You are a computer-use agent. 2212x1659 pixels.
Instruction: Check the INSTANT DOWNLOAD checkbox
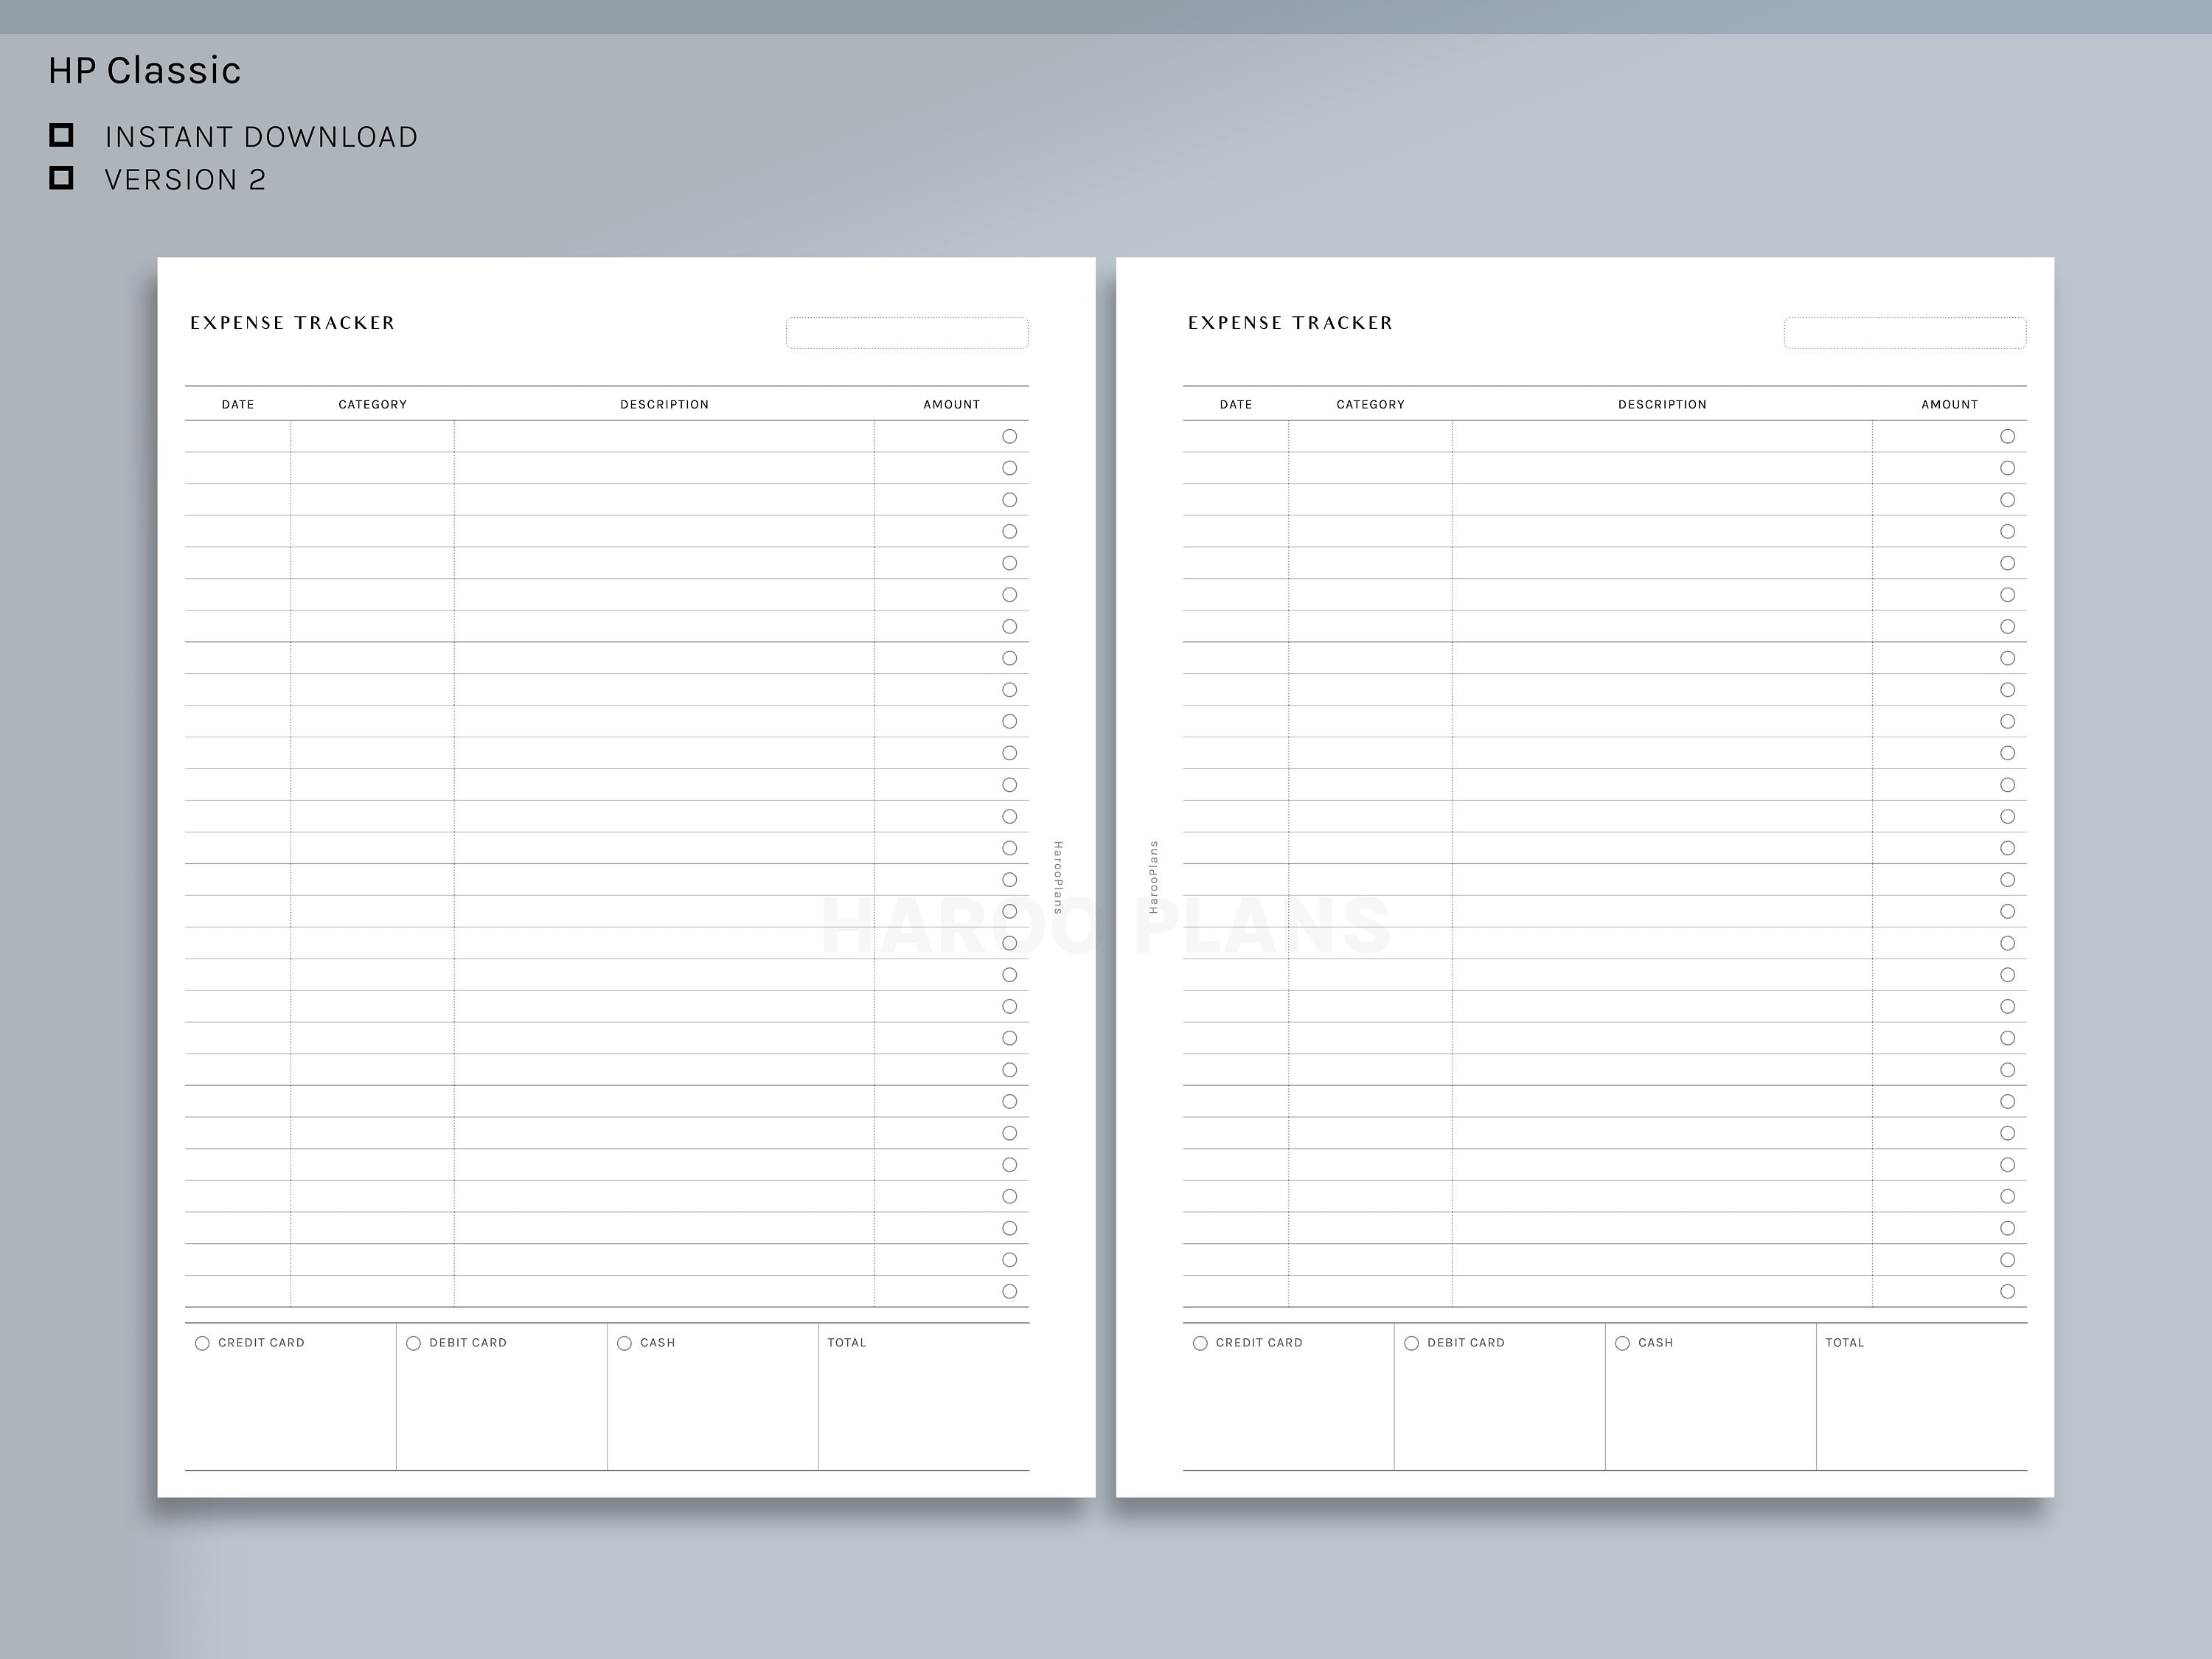pos(62,135)
